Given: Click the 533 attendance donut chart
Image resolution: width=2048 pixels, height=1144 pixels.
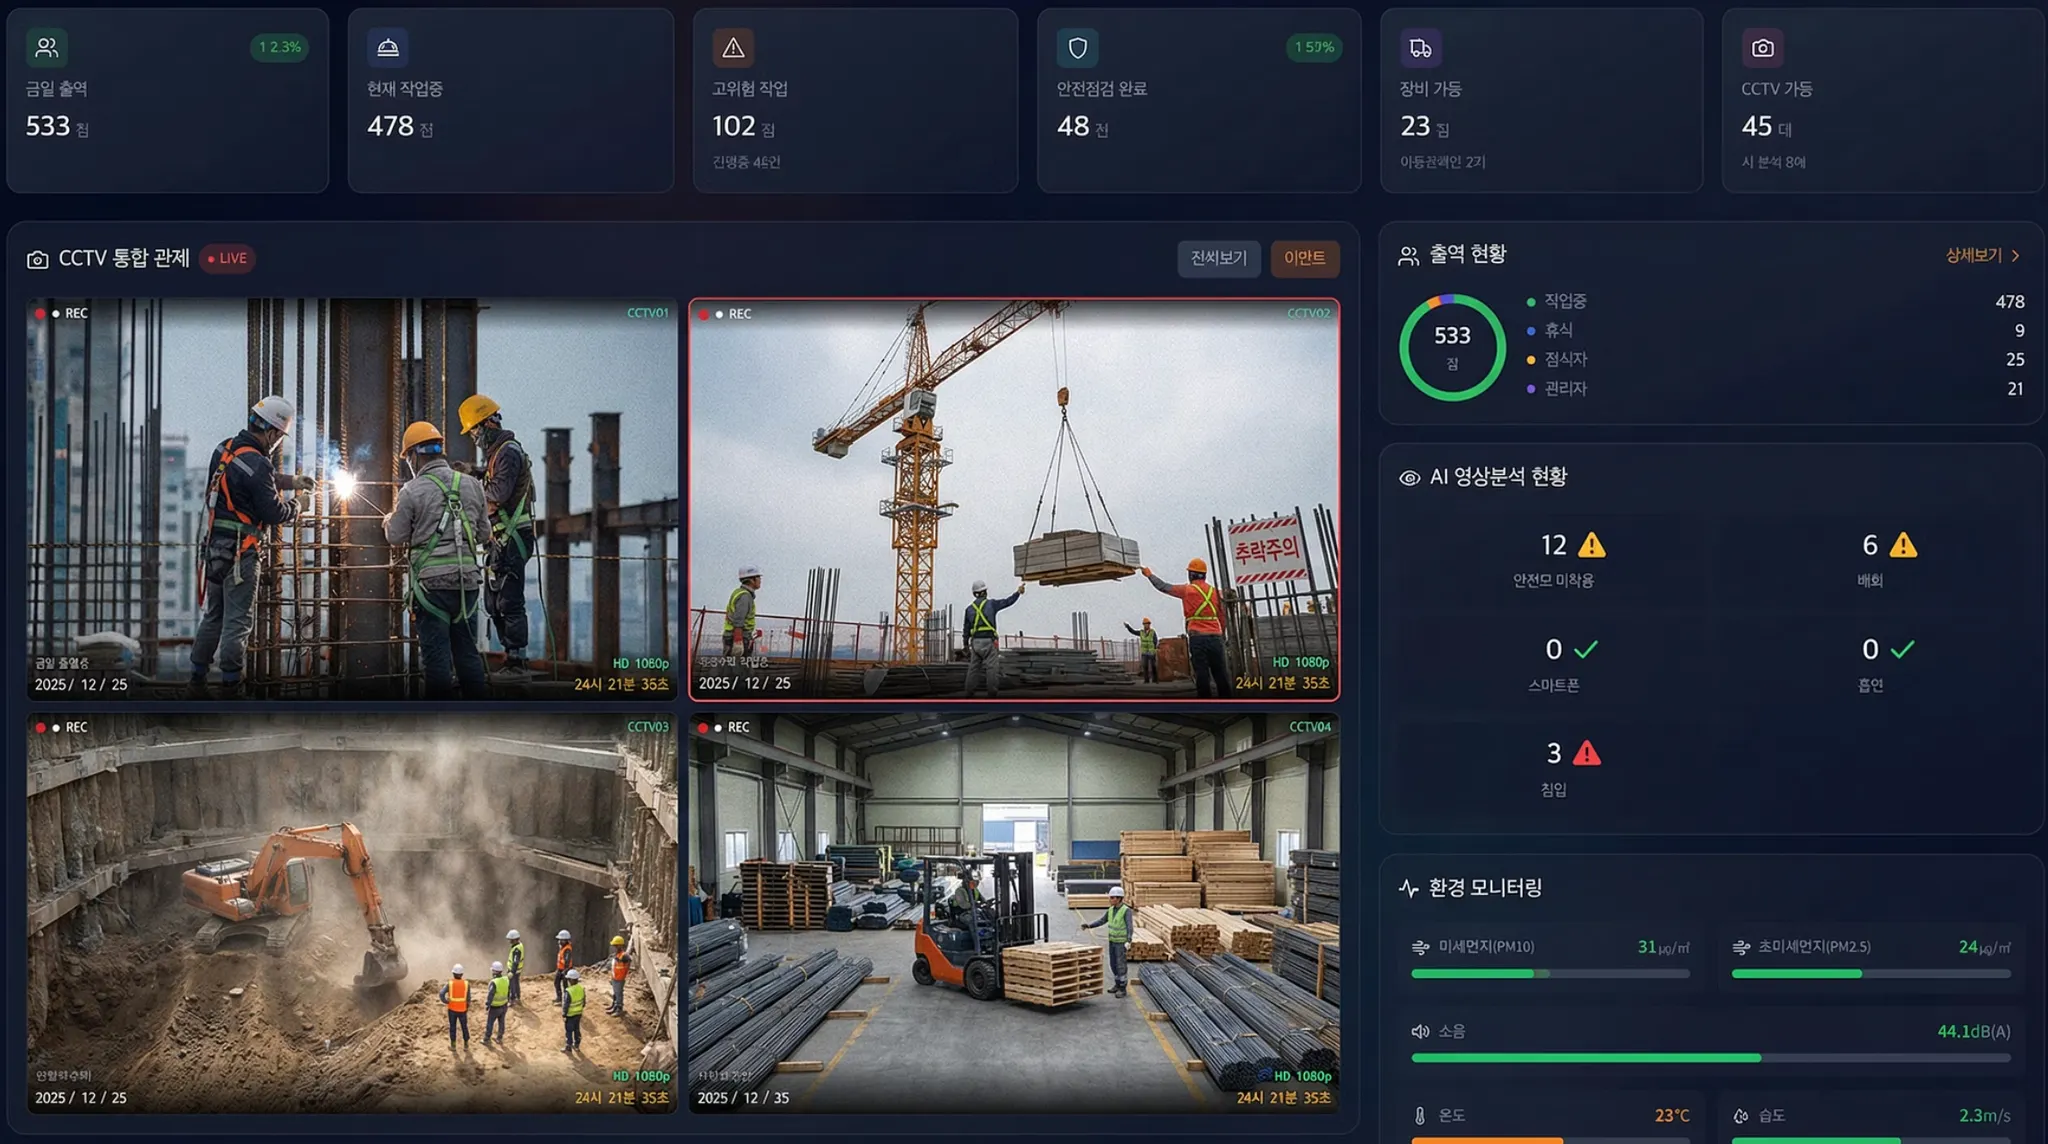Looking at the screenshot, I should click(1452, 347).
